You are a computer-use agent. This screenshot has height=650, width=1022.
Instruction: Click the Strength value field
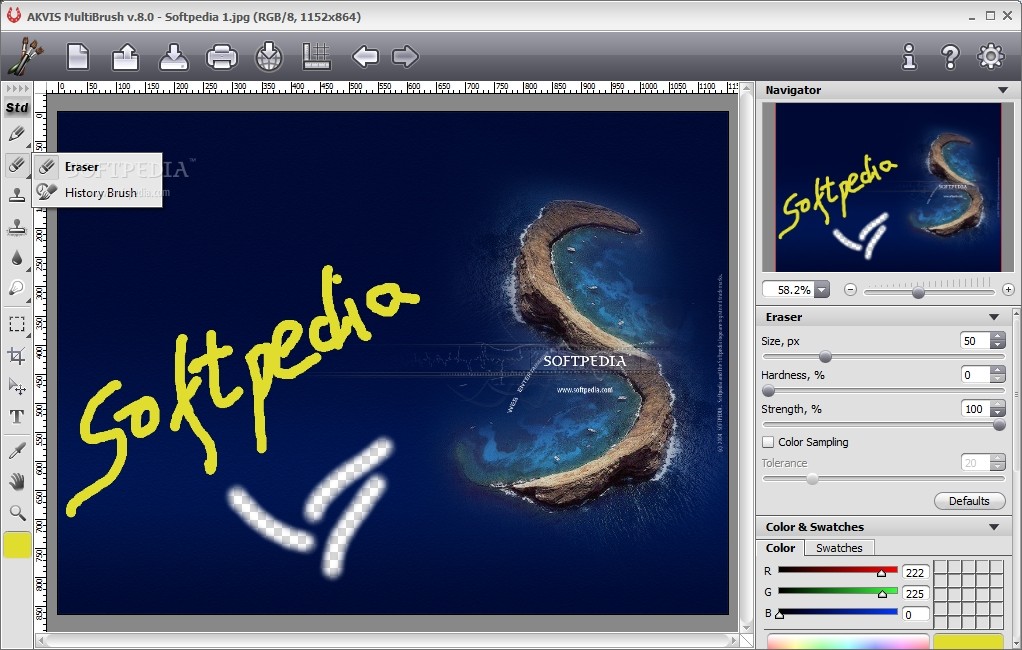974,408
